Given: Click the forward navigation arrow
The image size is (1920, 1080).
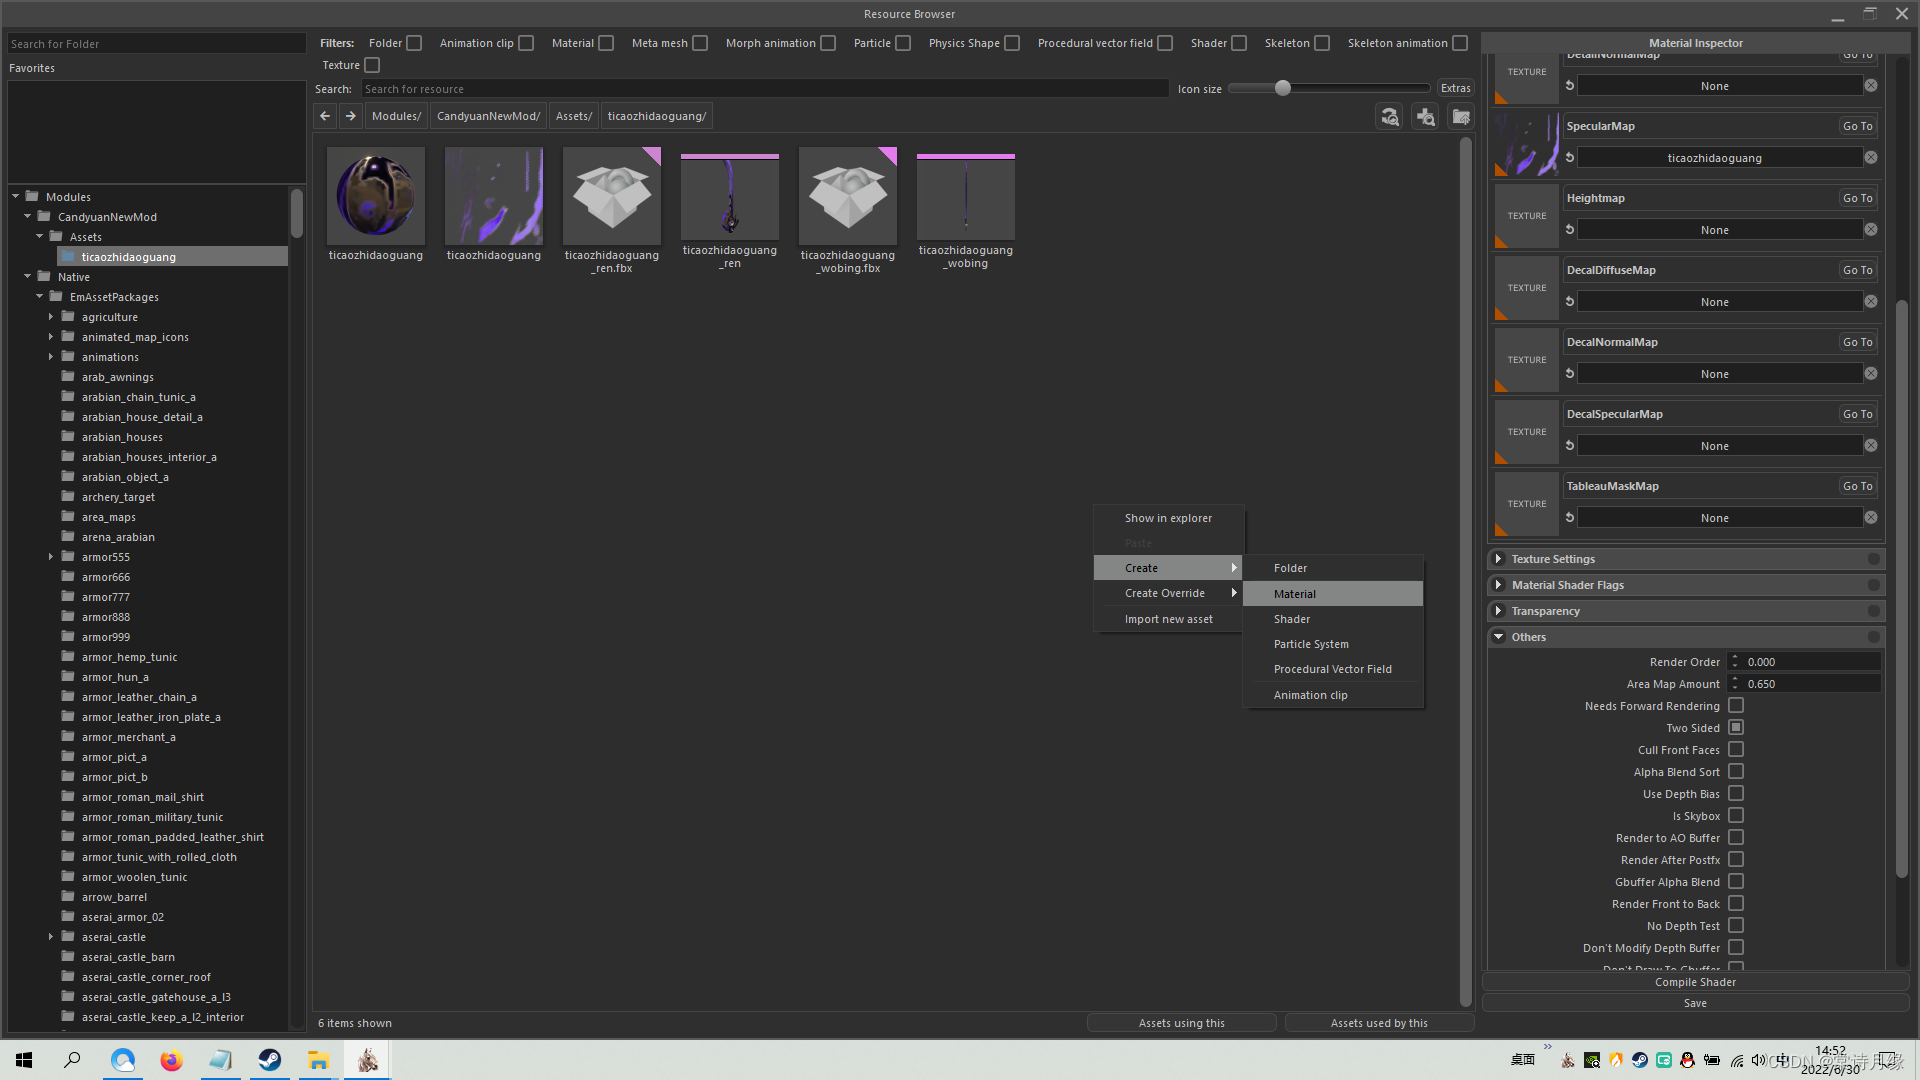Looking at the screenshot, I should click(x=350, y=116).
